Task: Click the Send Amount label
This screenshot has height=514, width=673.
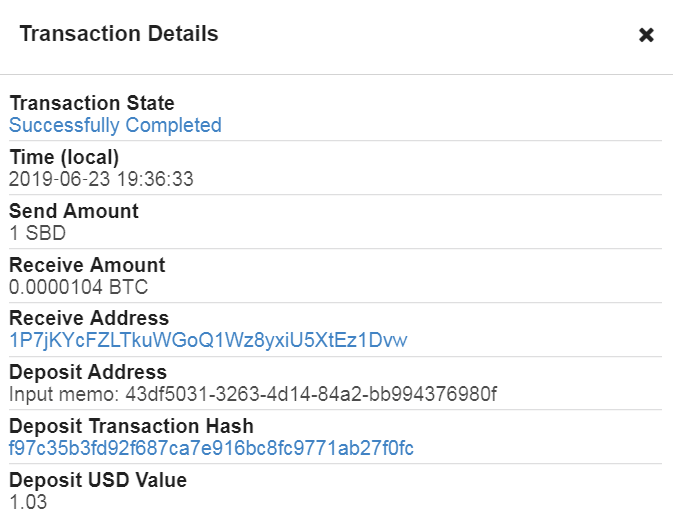Action: coord(74,211)
